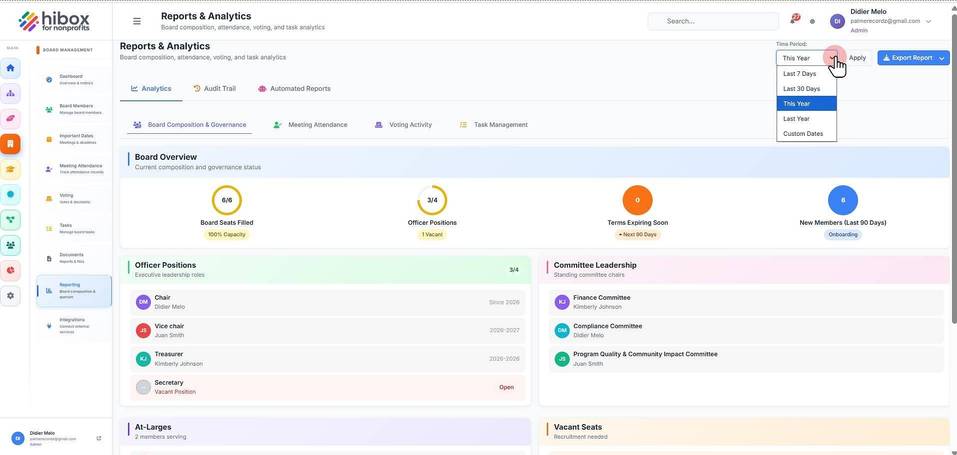The width and height of the screenshot is (957, 455).
Task: Click the pink icon in left rail
Action: point(10,118)
